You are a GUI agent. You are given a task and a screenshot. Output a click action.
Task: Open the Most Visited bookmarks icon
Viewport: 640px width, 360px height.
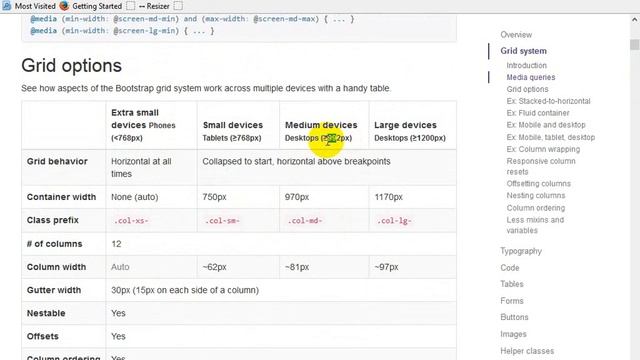tap(6, 6)
